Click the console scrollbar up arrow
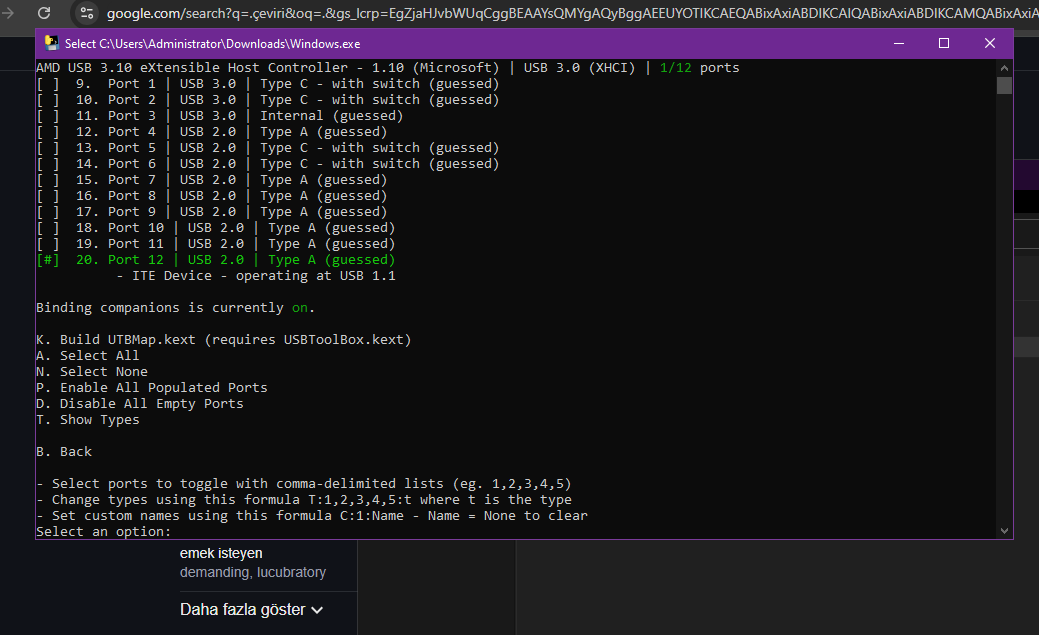1039x635 pixels. [x=1004, y=67]
